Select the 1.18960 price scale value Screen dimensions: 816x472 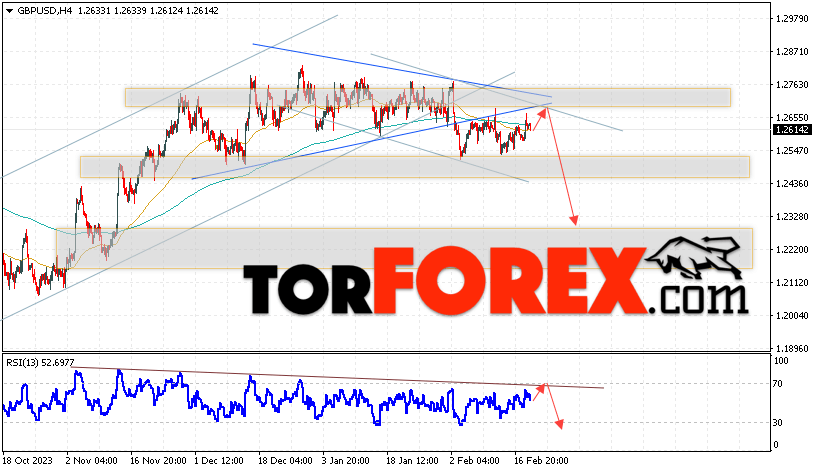point(792,349)
